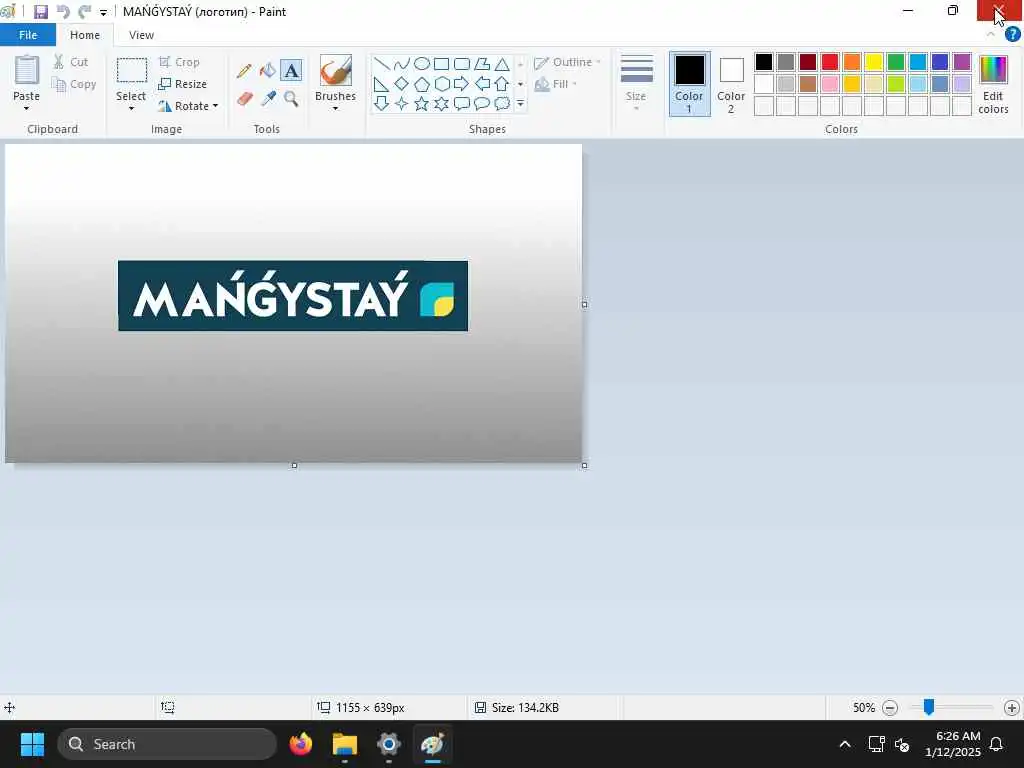
Task: Zoom in with the plus button
Action: pos(1012,707)
